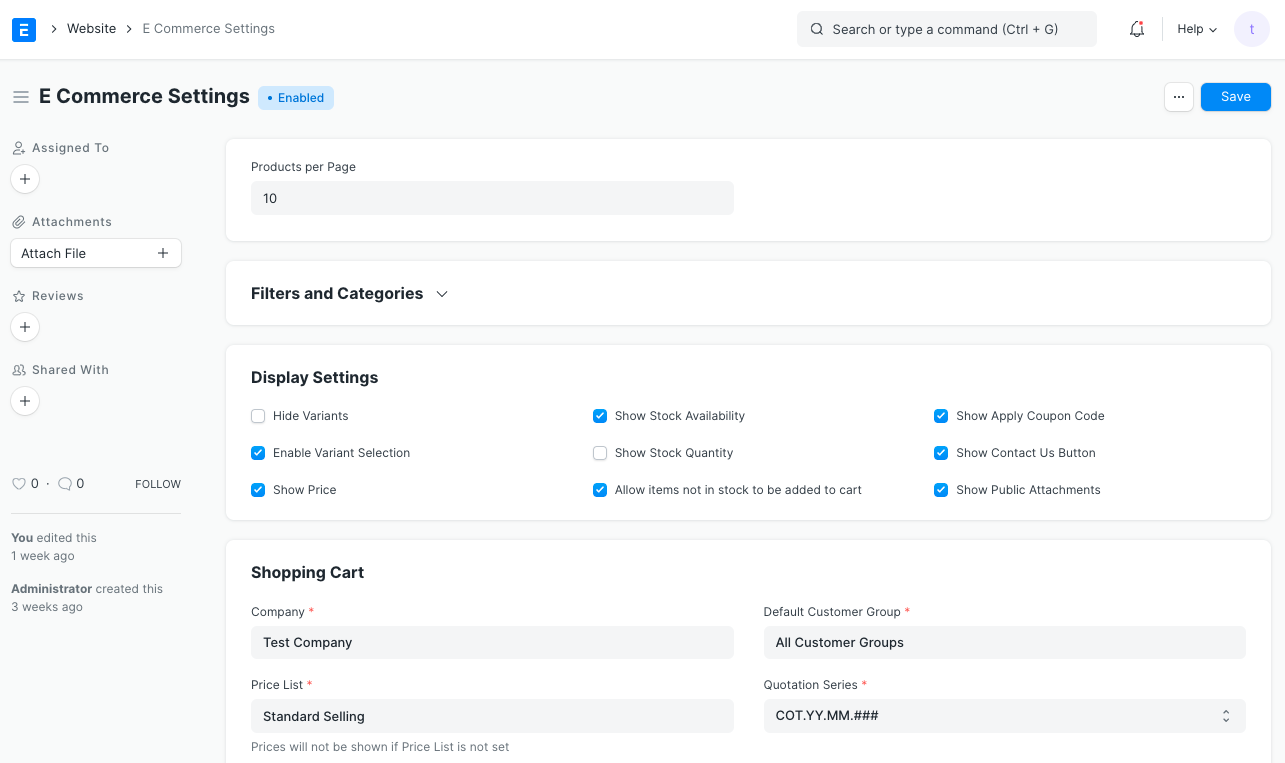Screen dimensions: 1285x763
Task: Open the notifications bell
Action: [x=1136, y=29]
